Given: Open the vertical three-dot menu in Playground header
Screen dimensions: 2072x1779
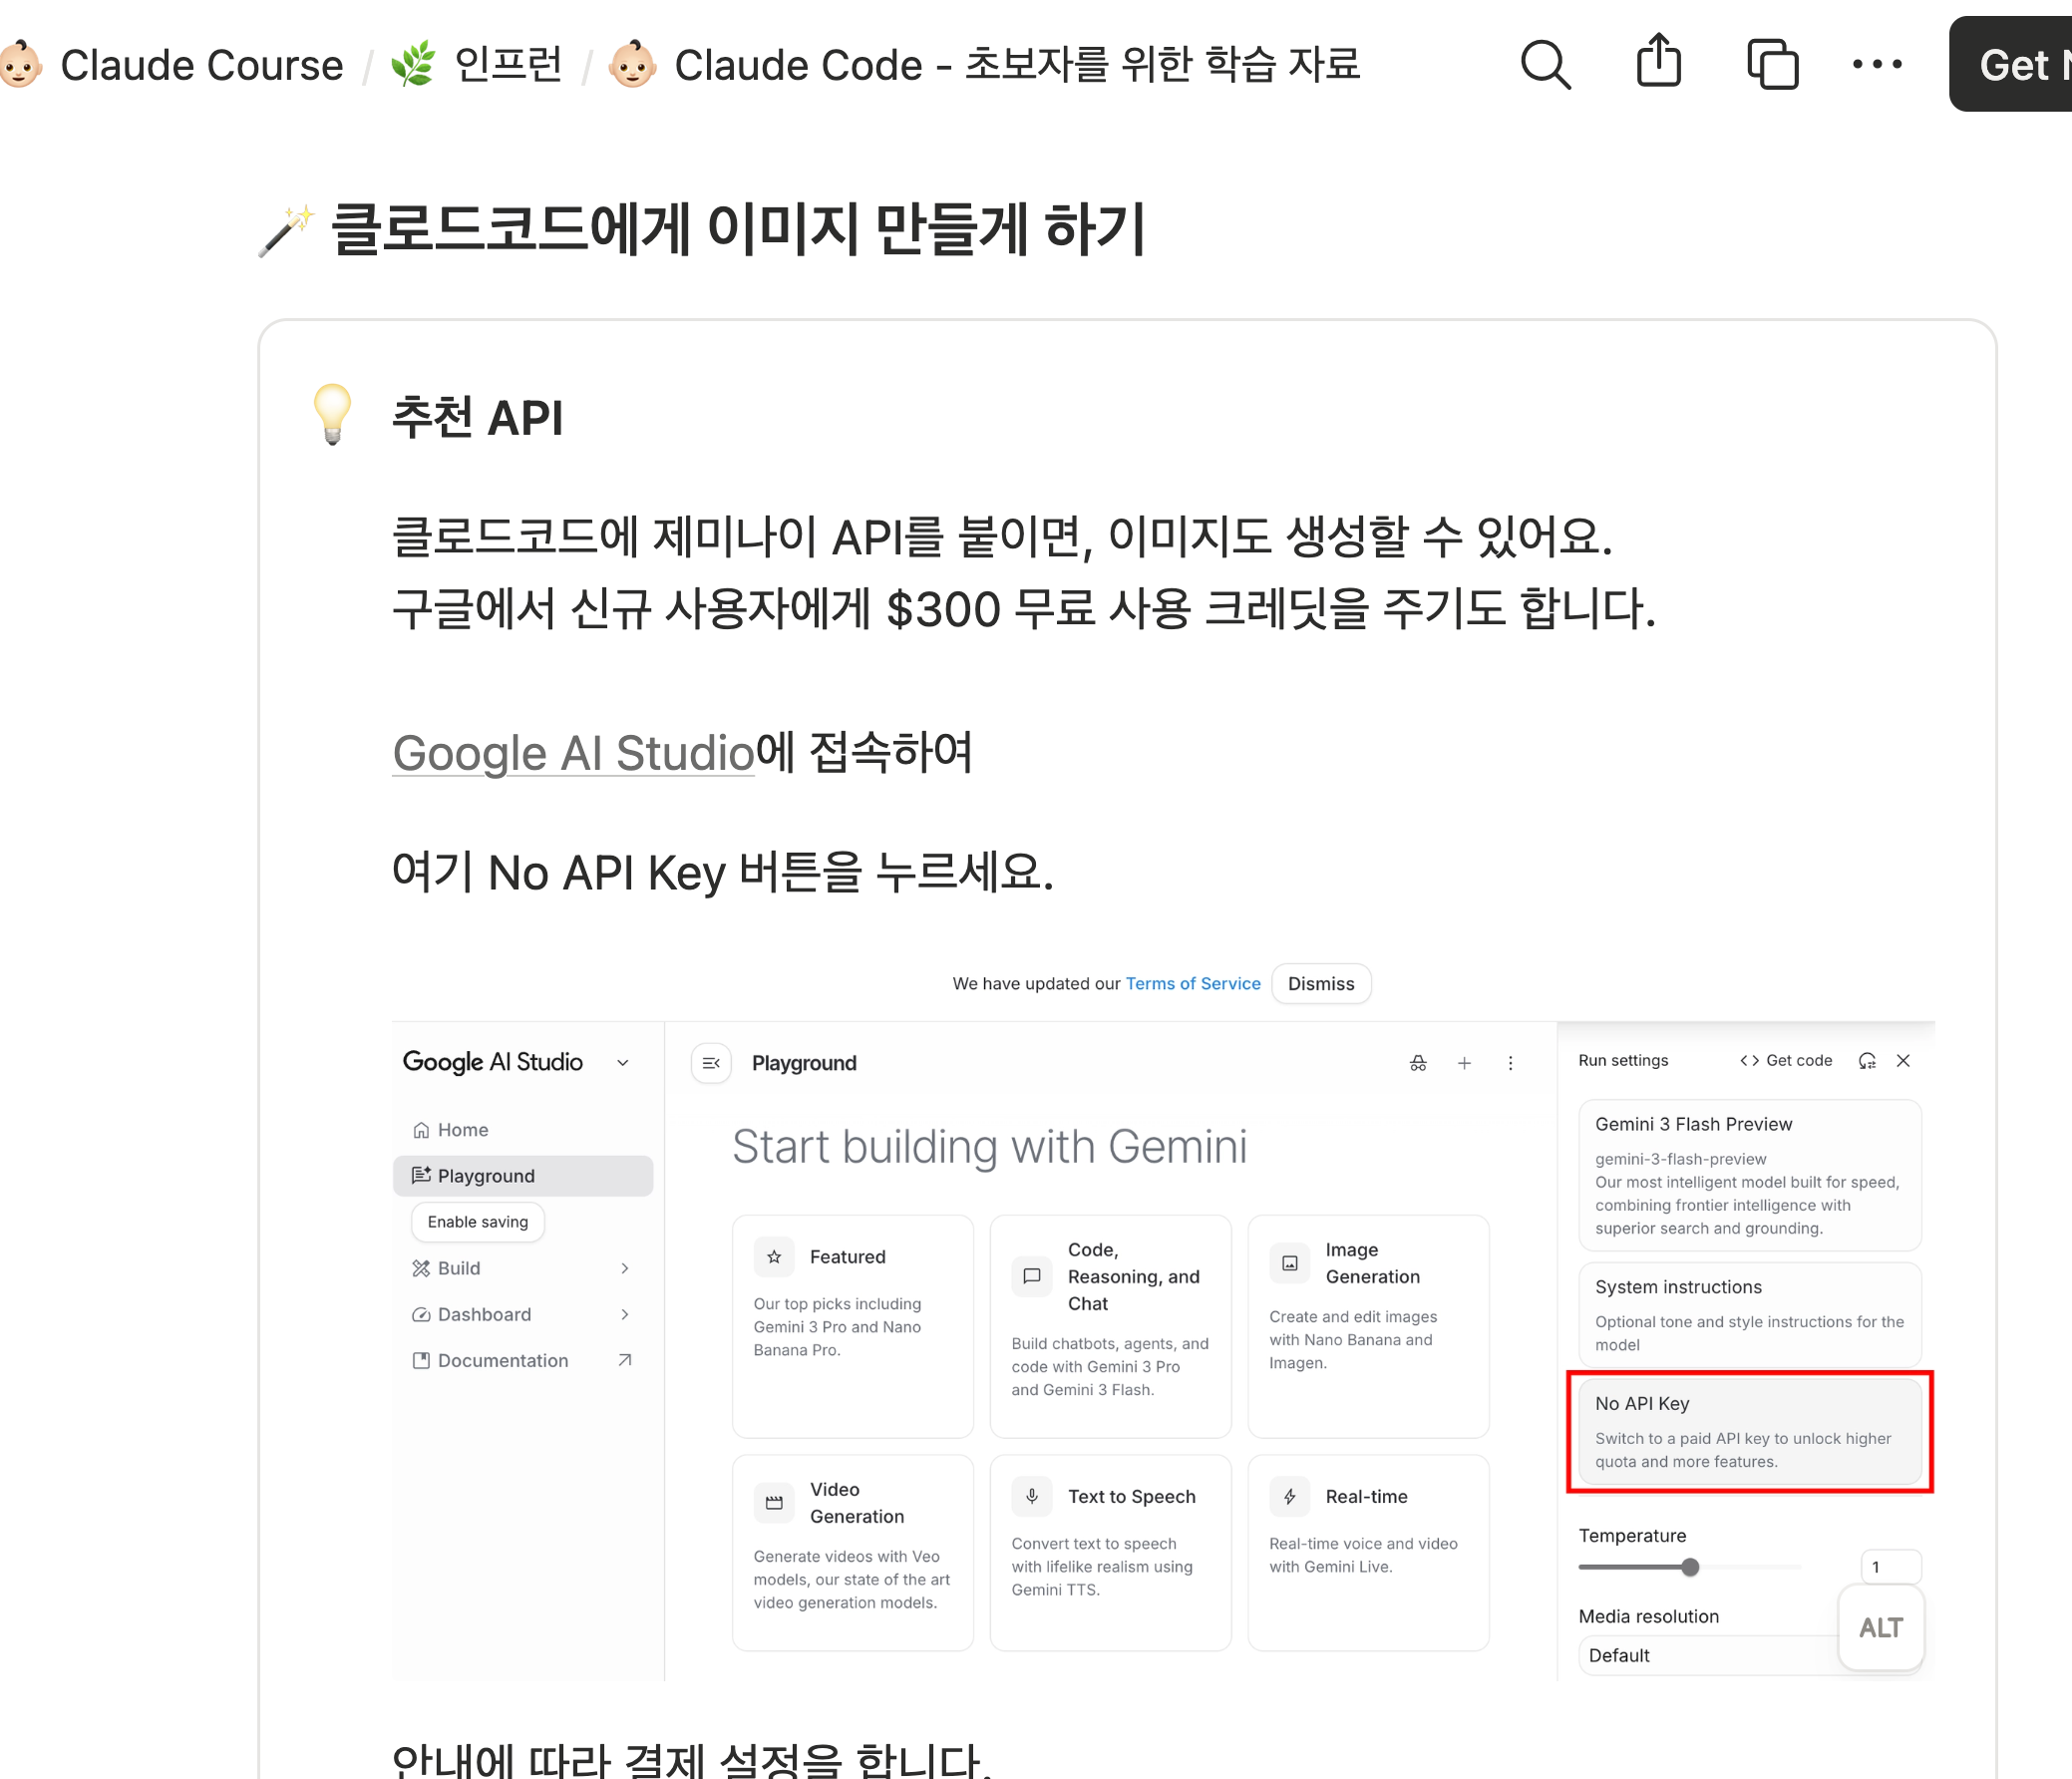Looking at the screenshot, I should pyautogui.click(x=1510, y=1063).
